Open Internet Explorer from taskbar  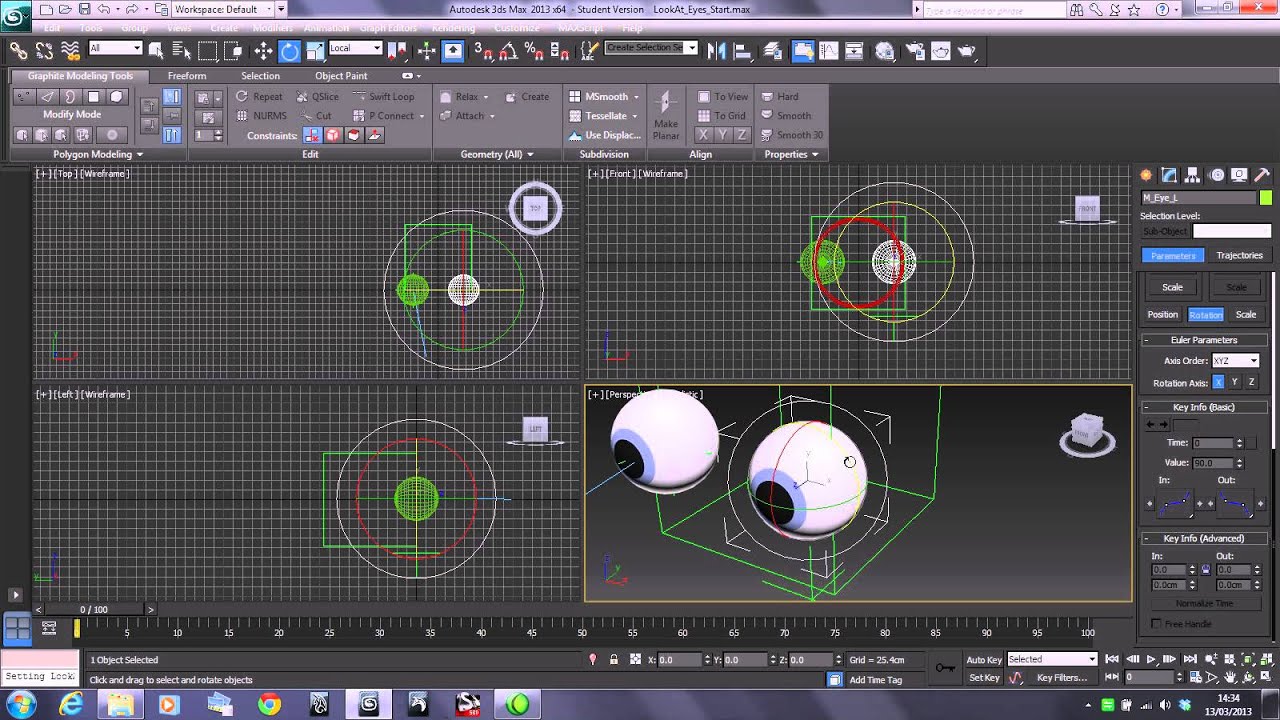pyautogui.click(x=71, y=705)
